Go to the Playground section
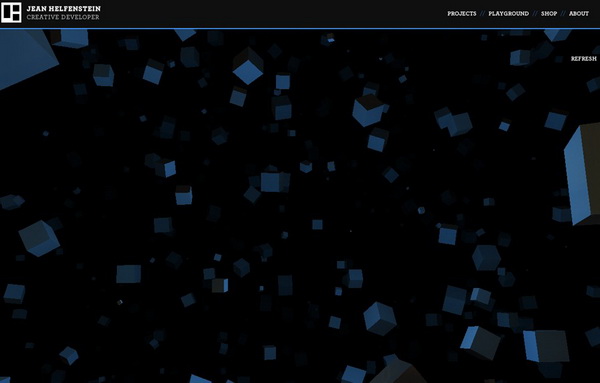This screenshot has width=600, height=383. click(509, 13)
